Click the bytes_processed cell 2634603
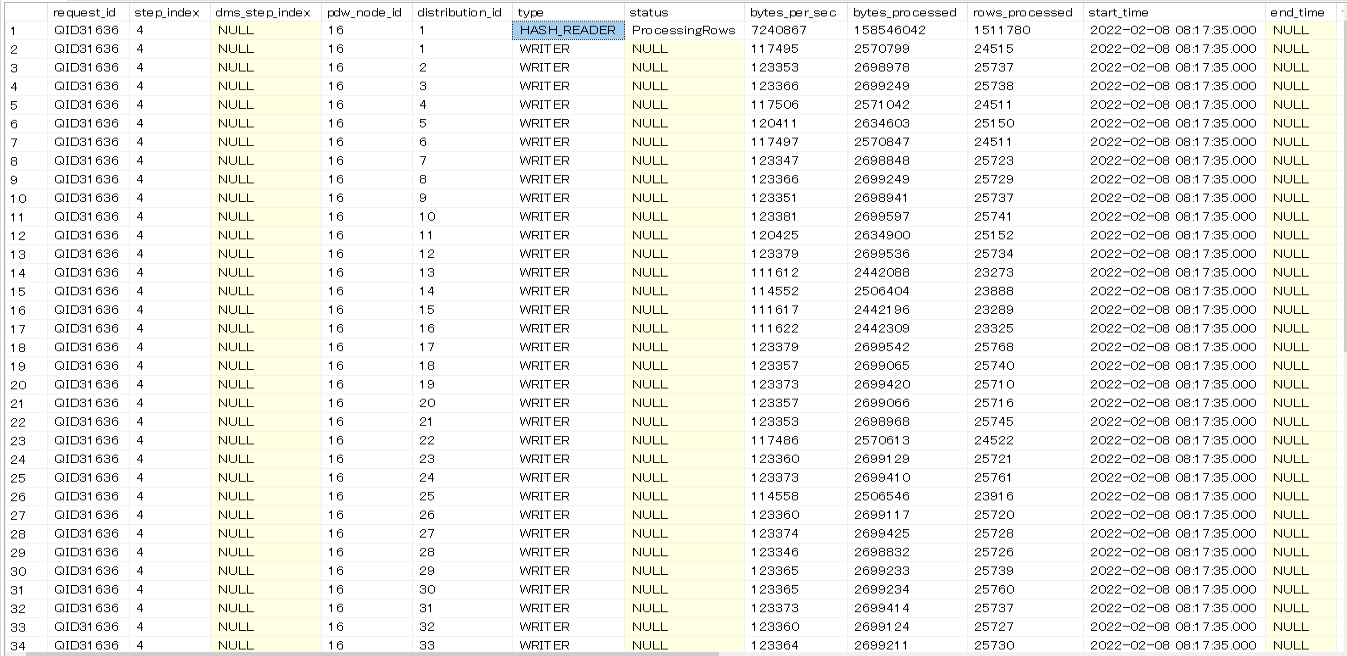Screen dimensions: 1347x656 tap(906, 123)
